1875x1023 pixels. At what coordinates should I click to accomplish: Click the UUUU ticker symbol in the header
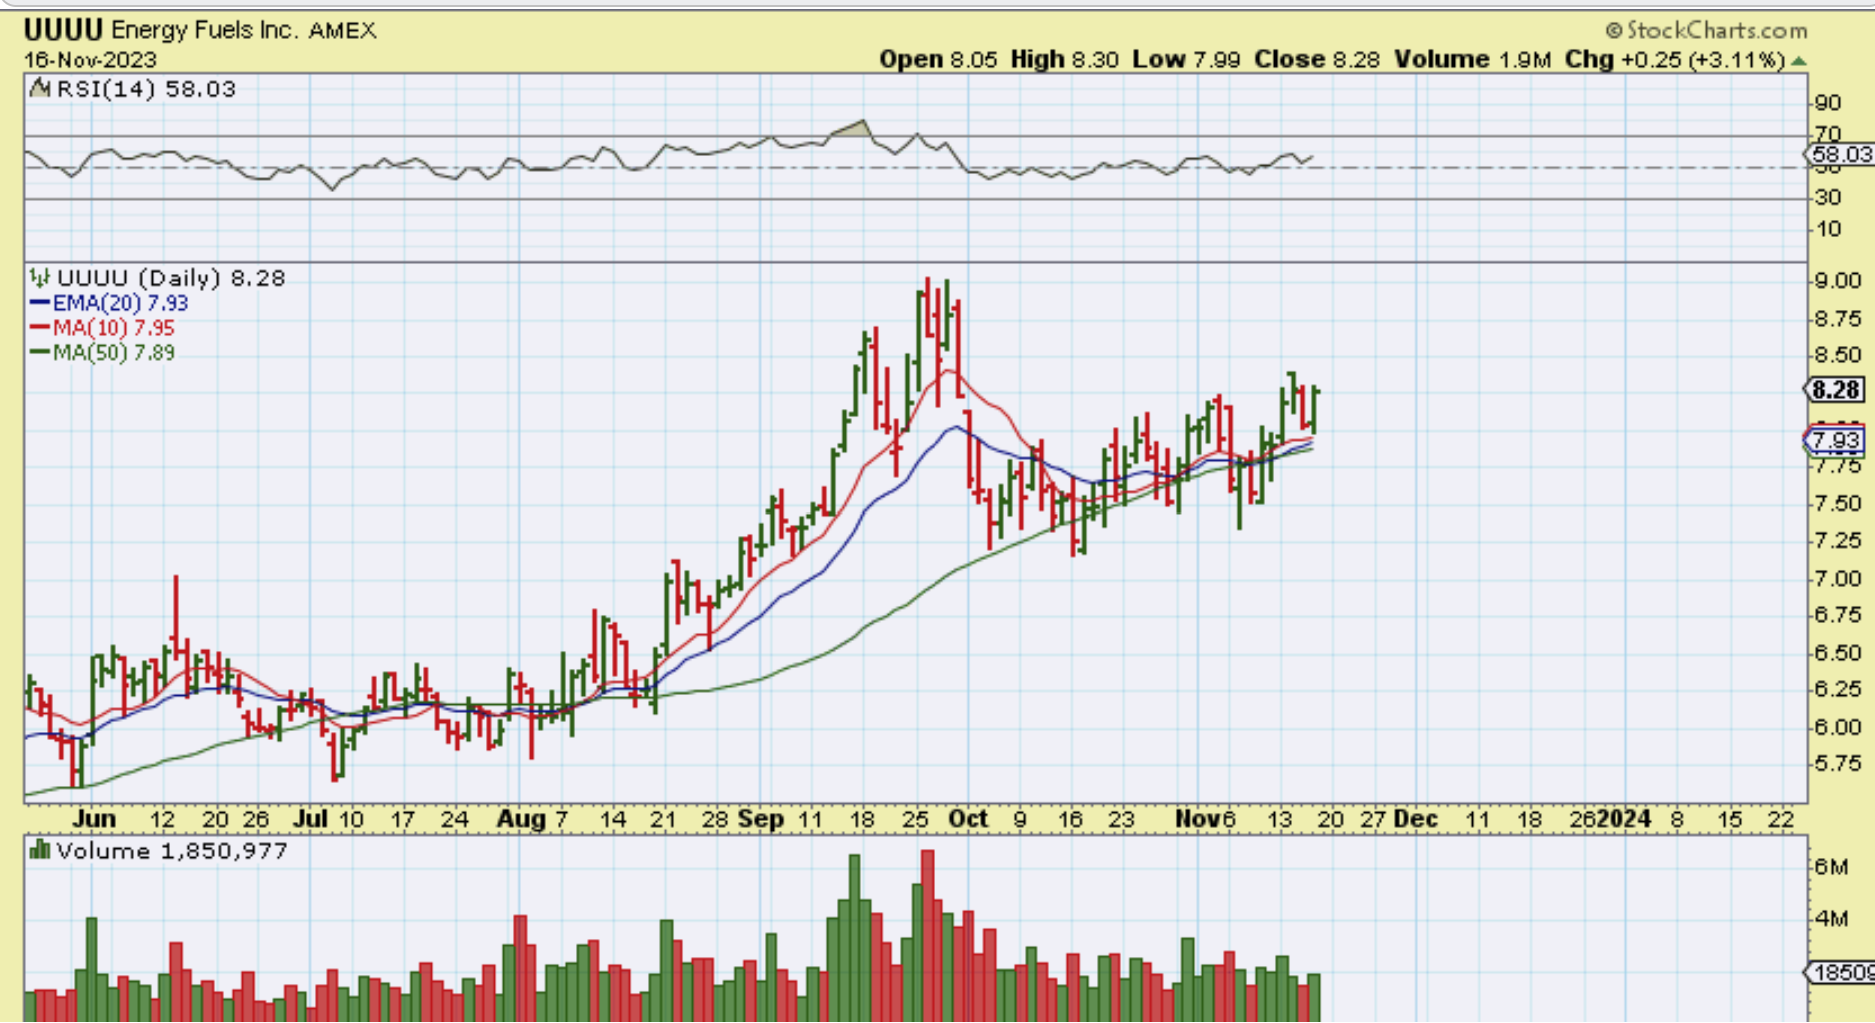pos(63,30)
